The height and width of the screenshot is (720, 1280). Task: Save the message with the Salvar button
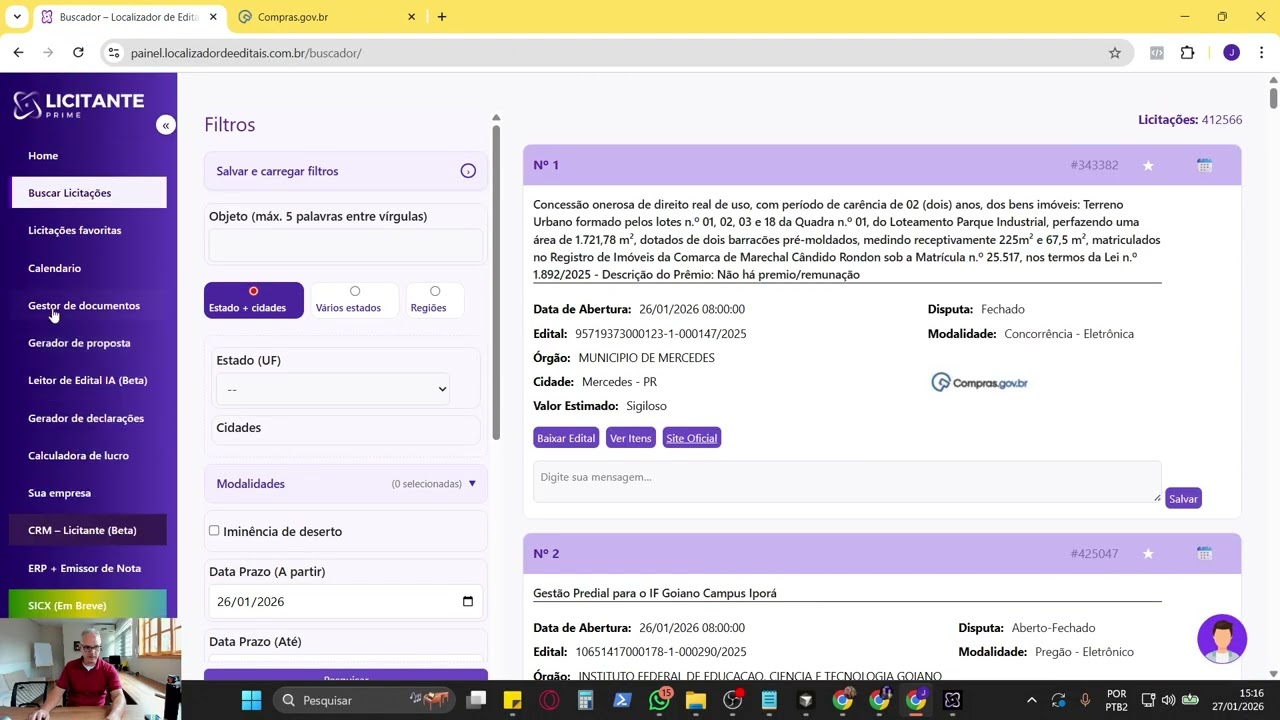[1183, 499]
